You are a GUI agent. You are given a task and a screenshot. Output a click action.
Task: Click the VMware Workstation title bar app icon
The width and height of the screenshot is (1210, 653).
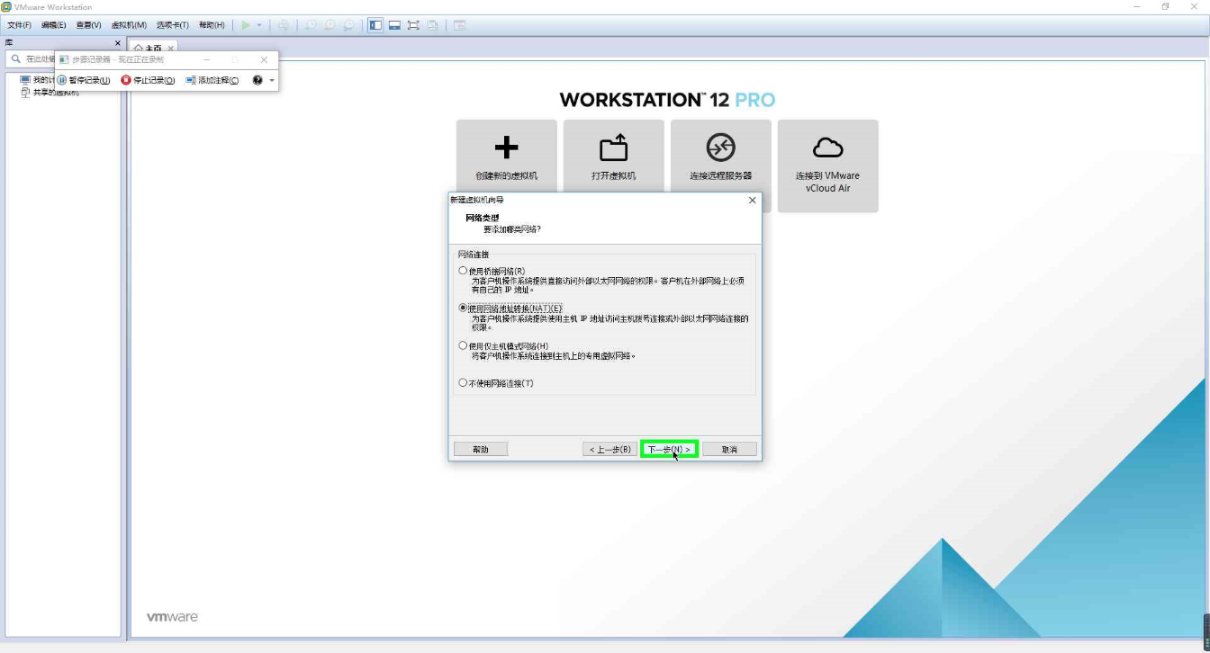[7, 7]
